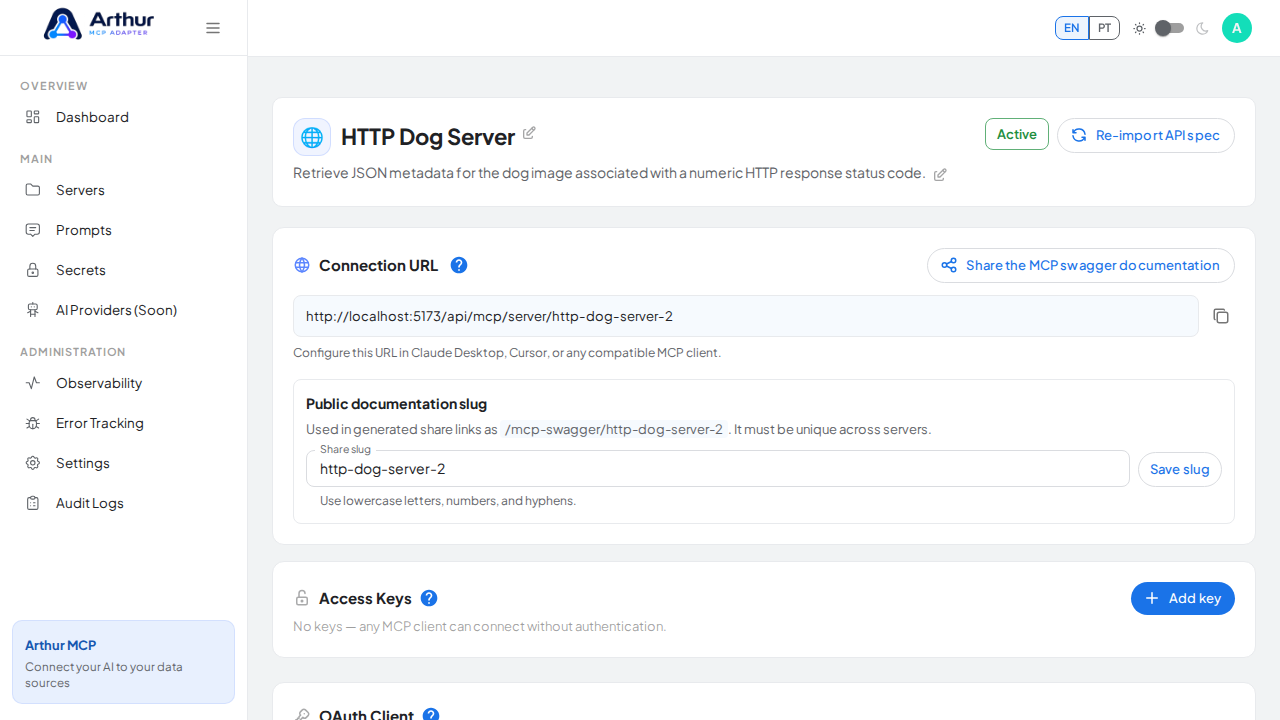Toggle the dark mode switch
The height and width of the screenshot is (720, 1280).
tap(1169, 28)
